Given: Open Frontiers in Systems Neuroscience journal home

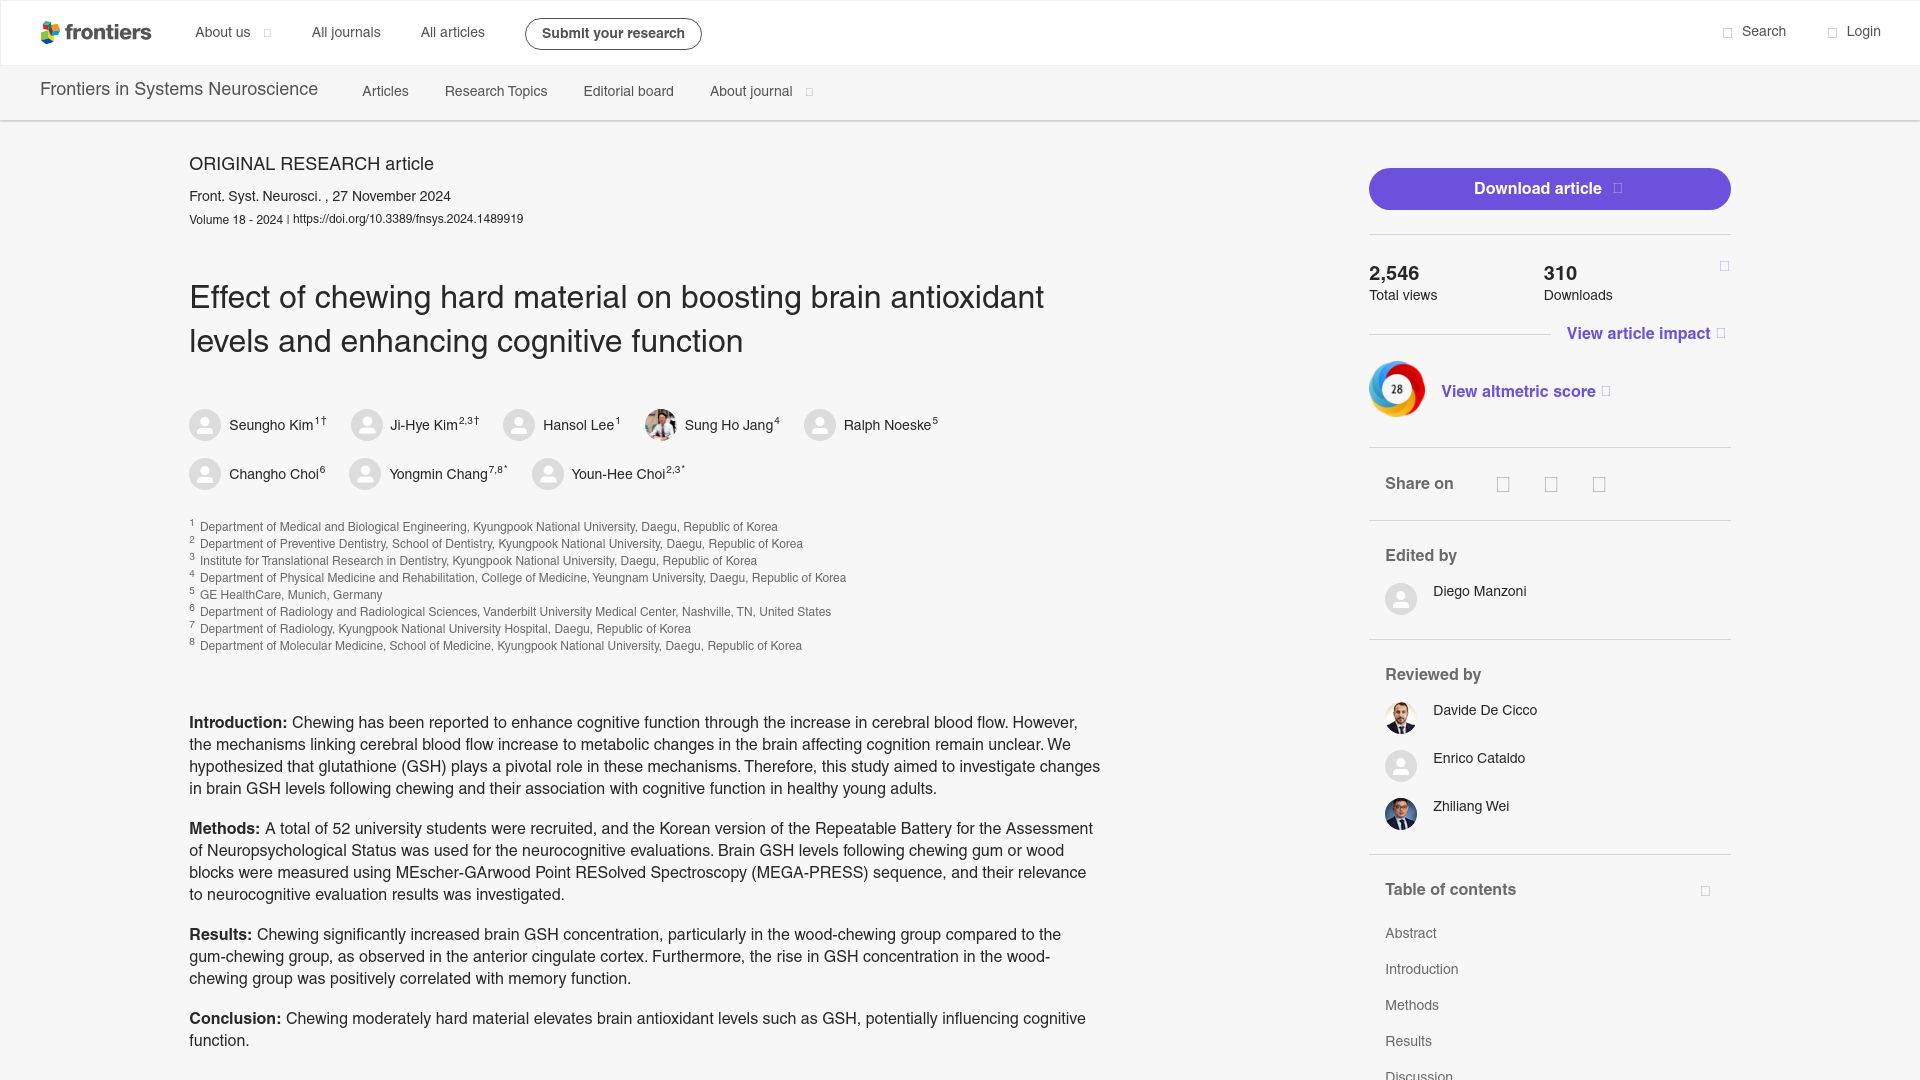Looking at the screenshot, I should tap(179, 90).
